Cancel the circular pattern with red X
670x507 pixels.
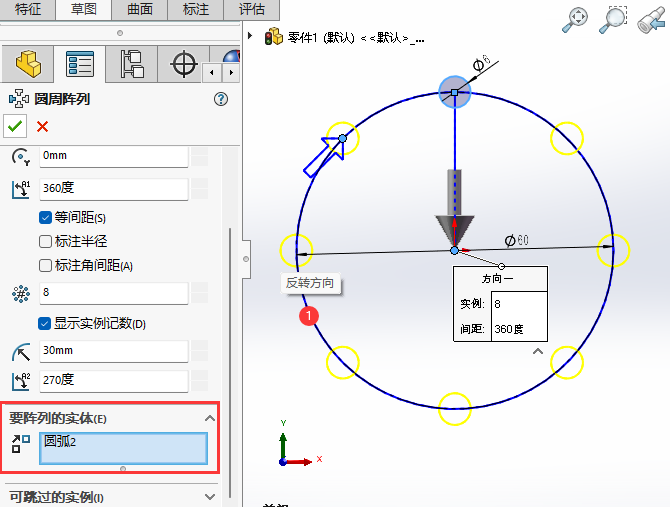42,126
